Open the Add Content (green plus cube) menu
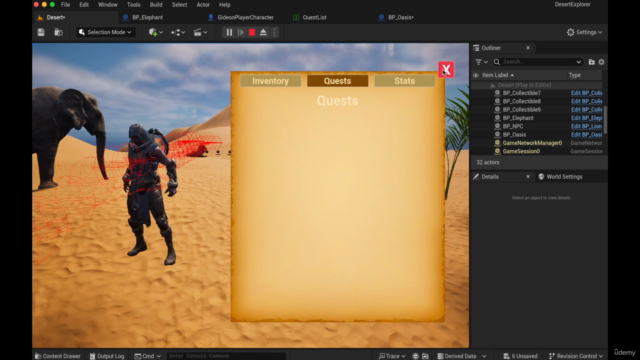 click(156, 32)
